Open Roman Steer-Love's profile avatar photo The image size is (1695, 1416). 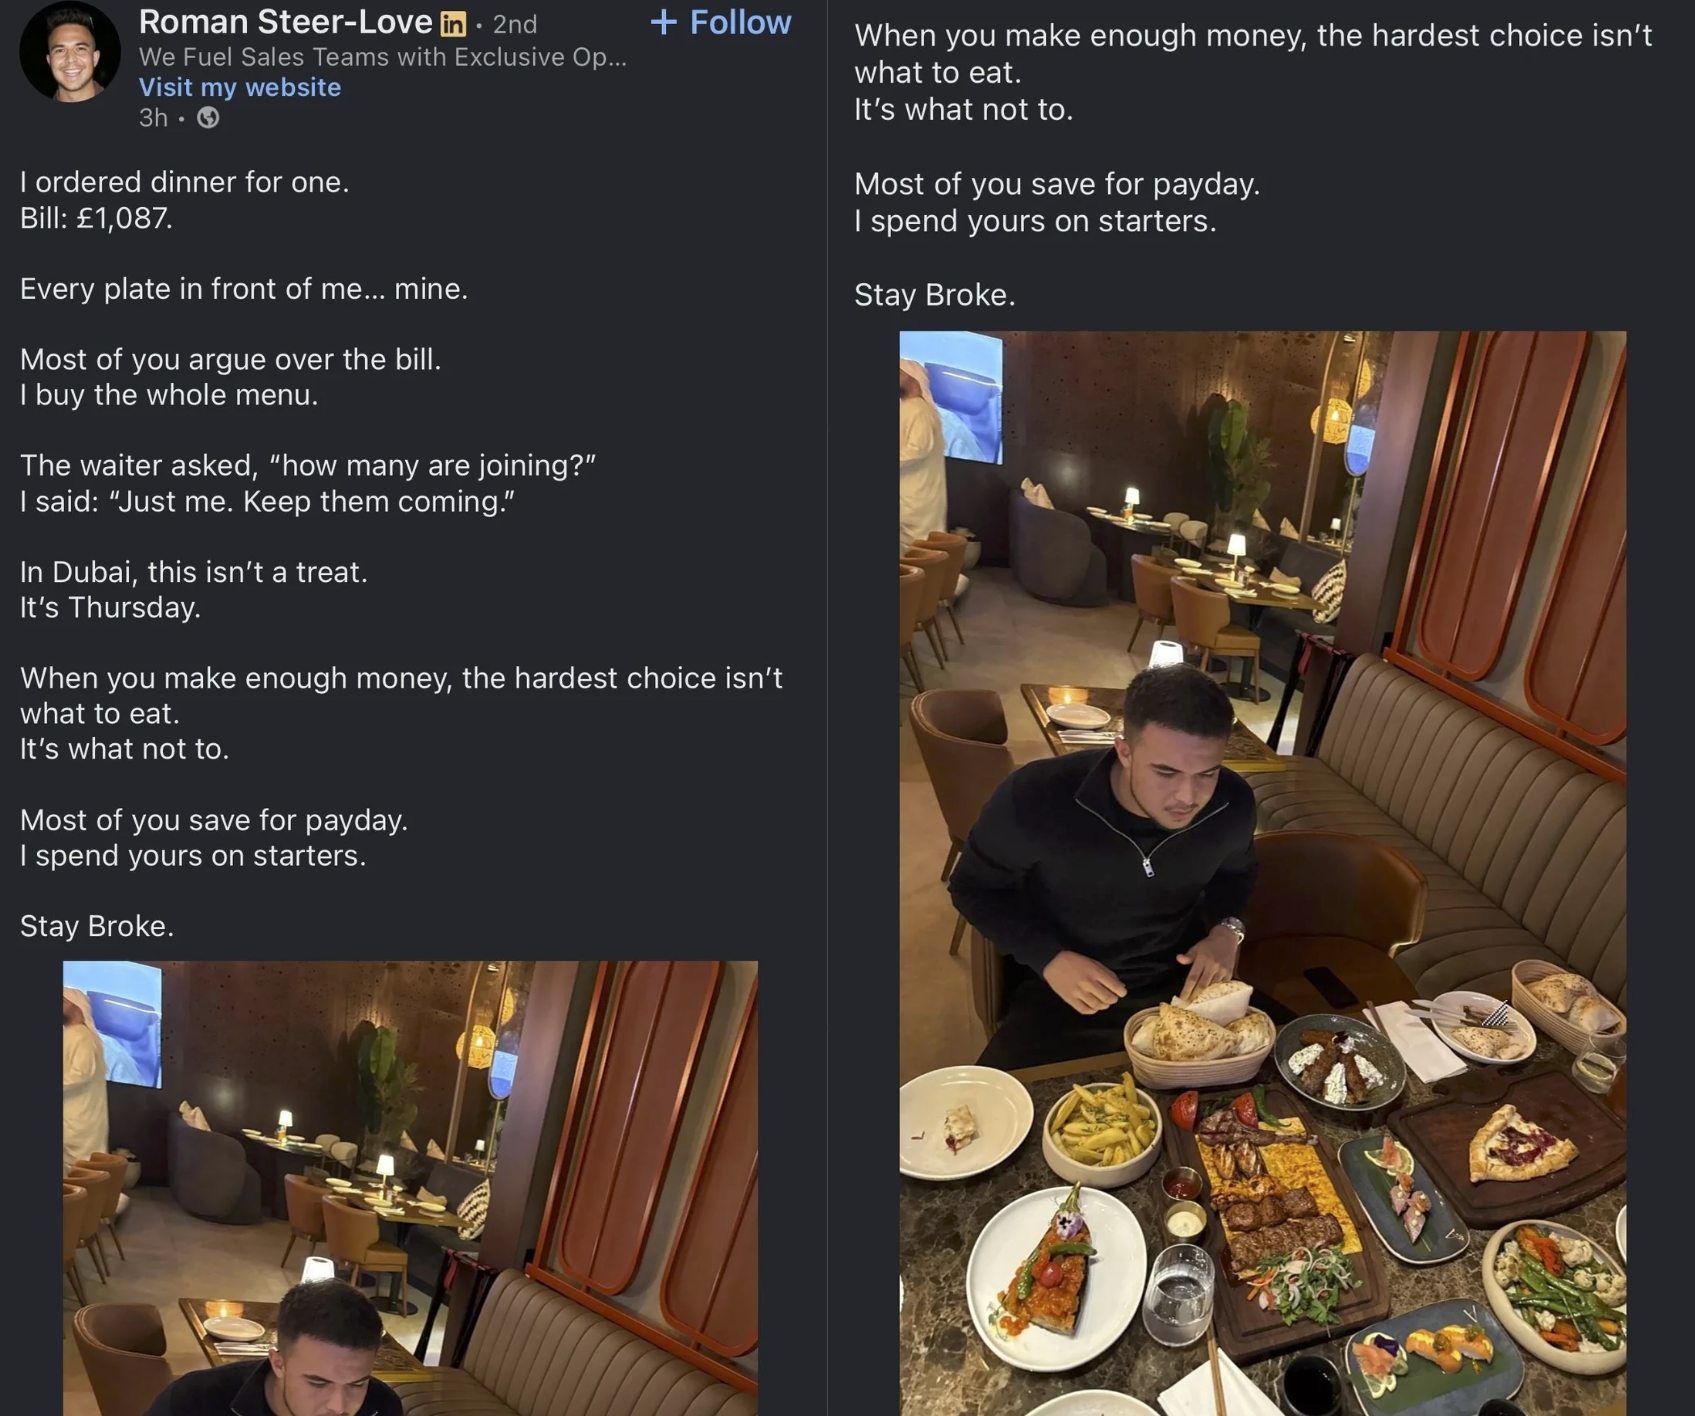tap(69, 52)
